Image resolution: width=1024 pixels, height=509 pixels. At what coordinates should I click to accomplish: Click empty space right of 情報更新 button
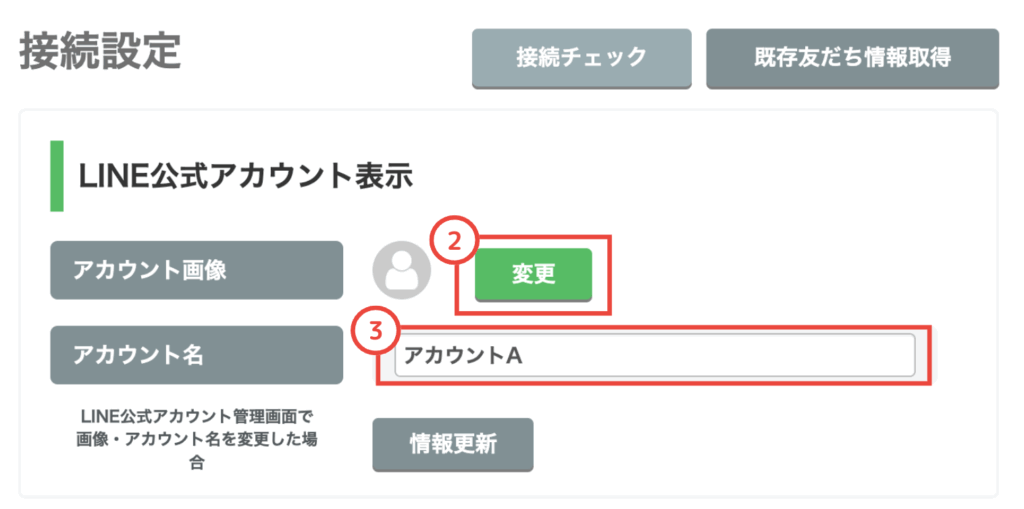[x=751, y=444]
